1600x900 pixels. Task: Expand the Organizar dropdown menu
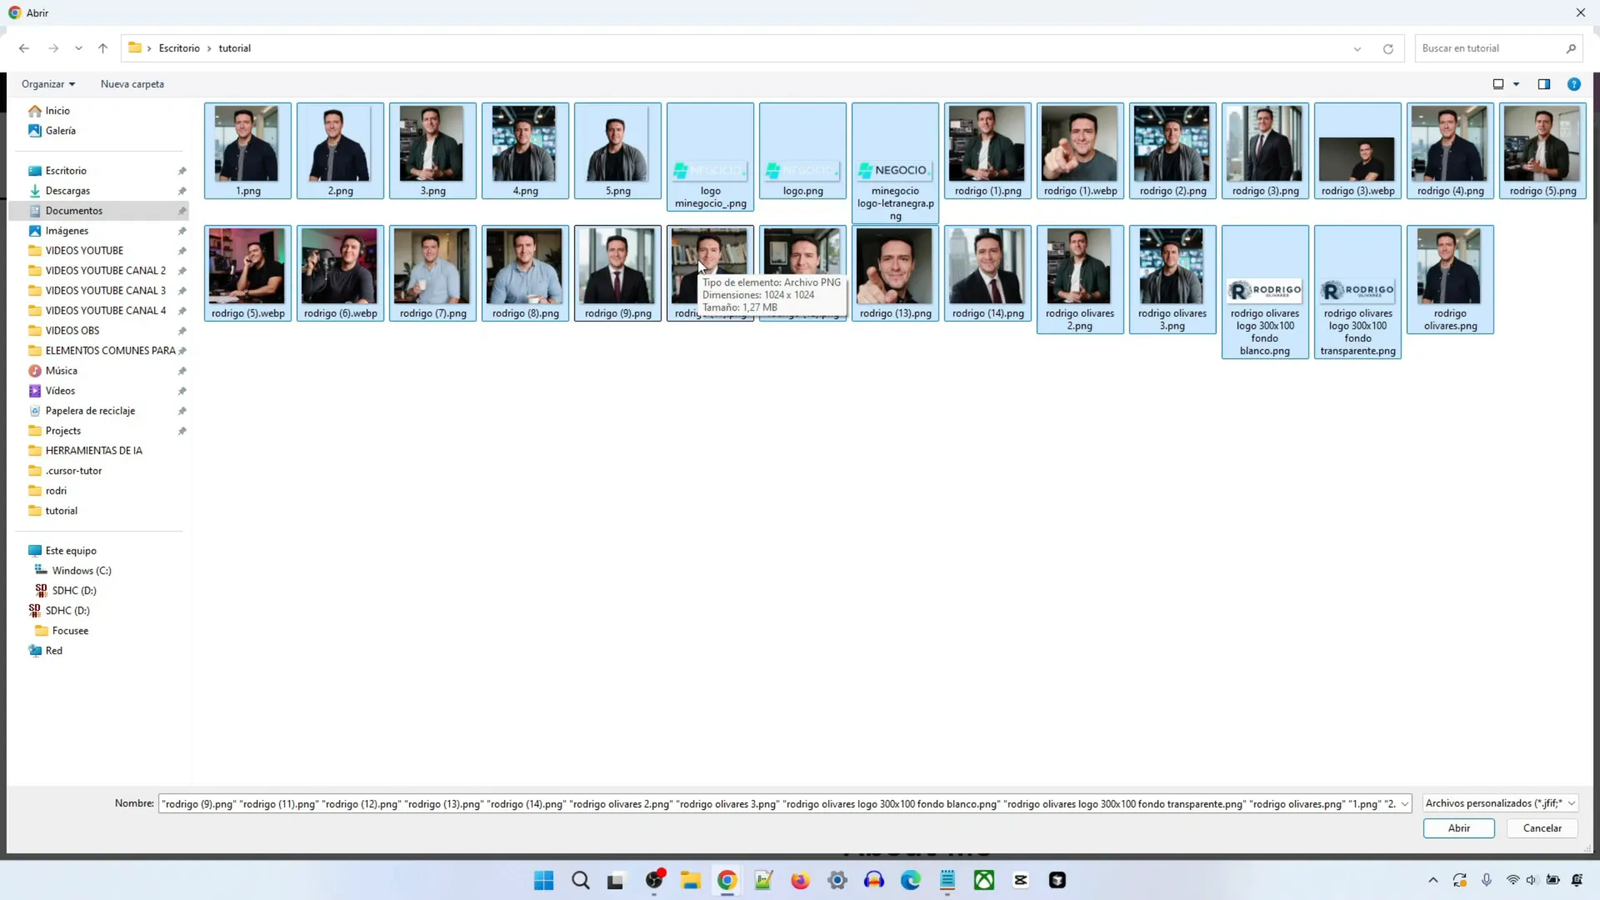48,84
